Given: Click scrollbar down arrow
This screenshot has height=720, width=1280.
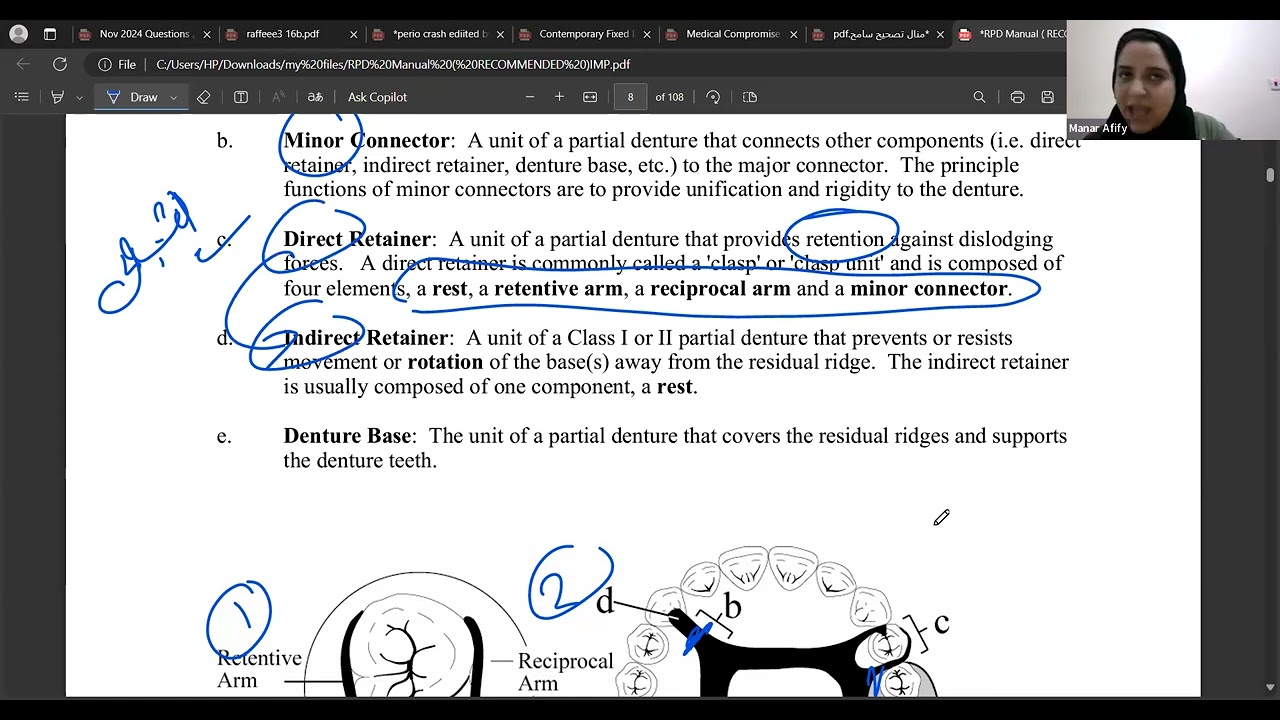Looking at the screenshot, I should coord(1270,687).
